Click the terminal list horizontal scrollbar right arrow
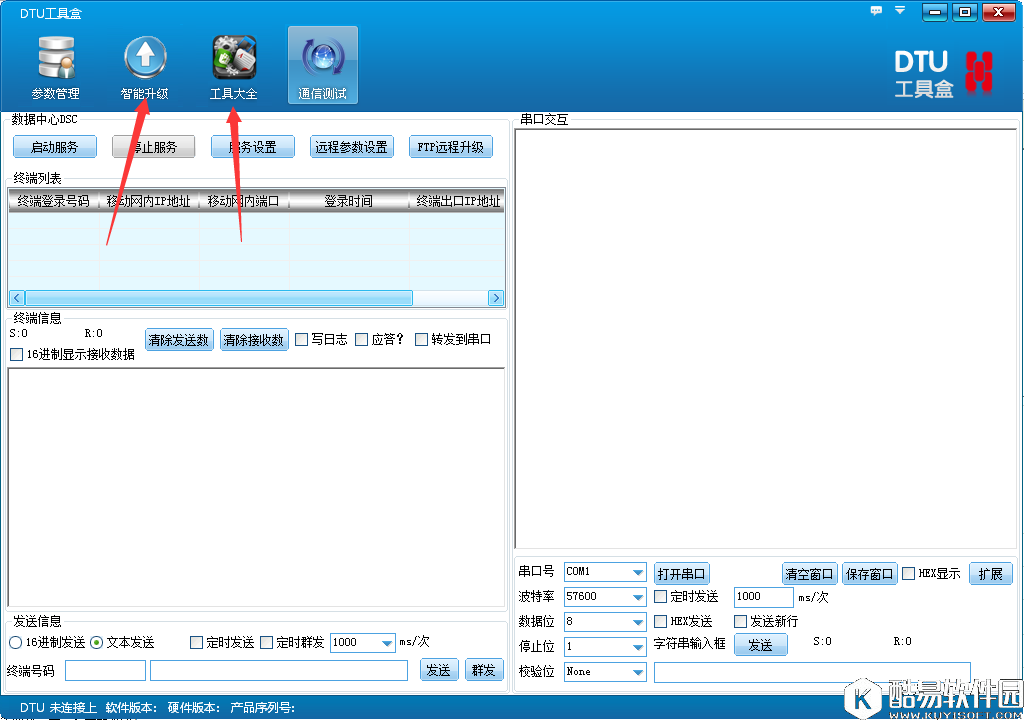 [497, 297]
